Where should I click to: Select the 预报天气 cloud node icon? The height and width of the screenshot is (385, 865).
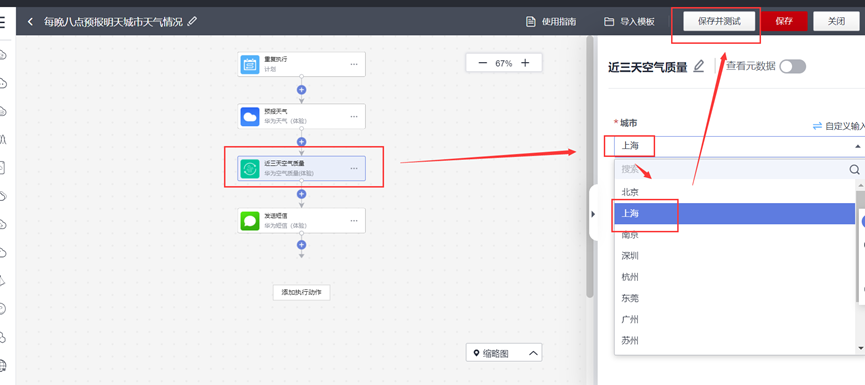pos(250,116)
